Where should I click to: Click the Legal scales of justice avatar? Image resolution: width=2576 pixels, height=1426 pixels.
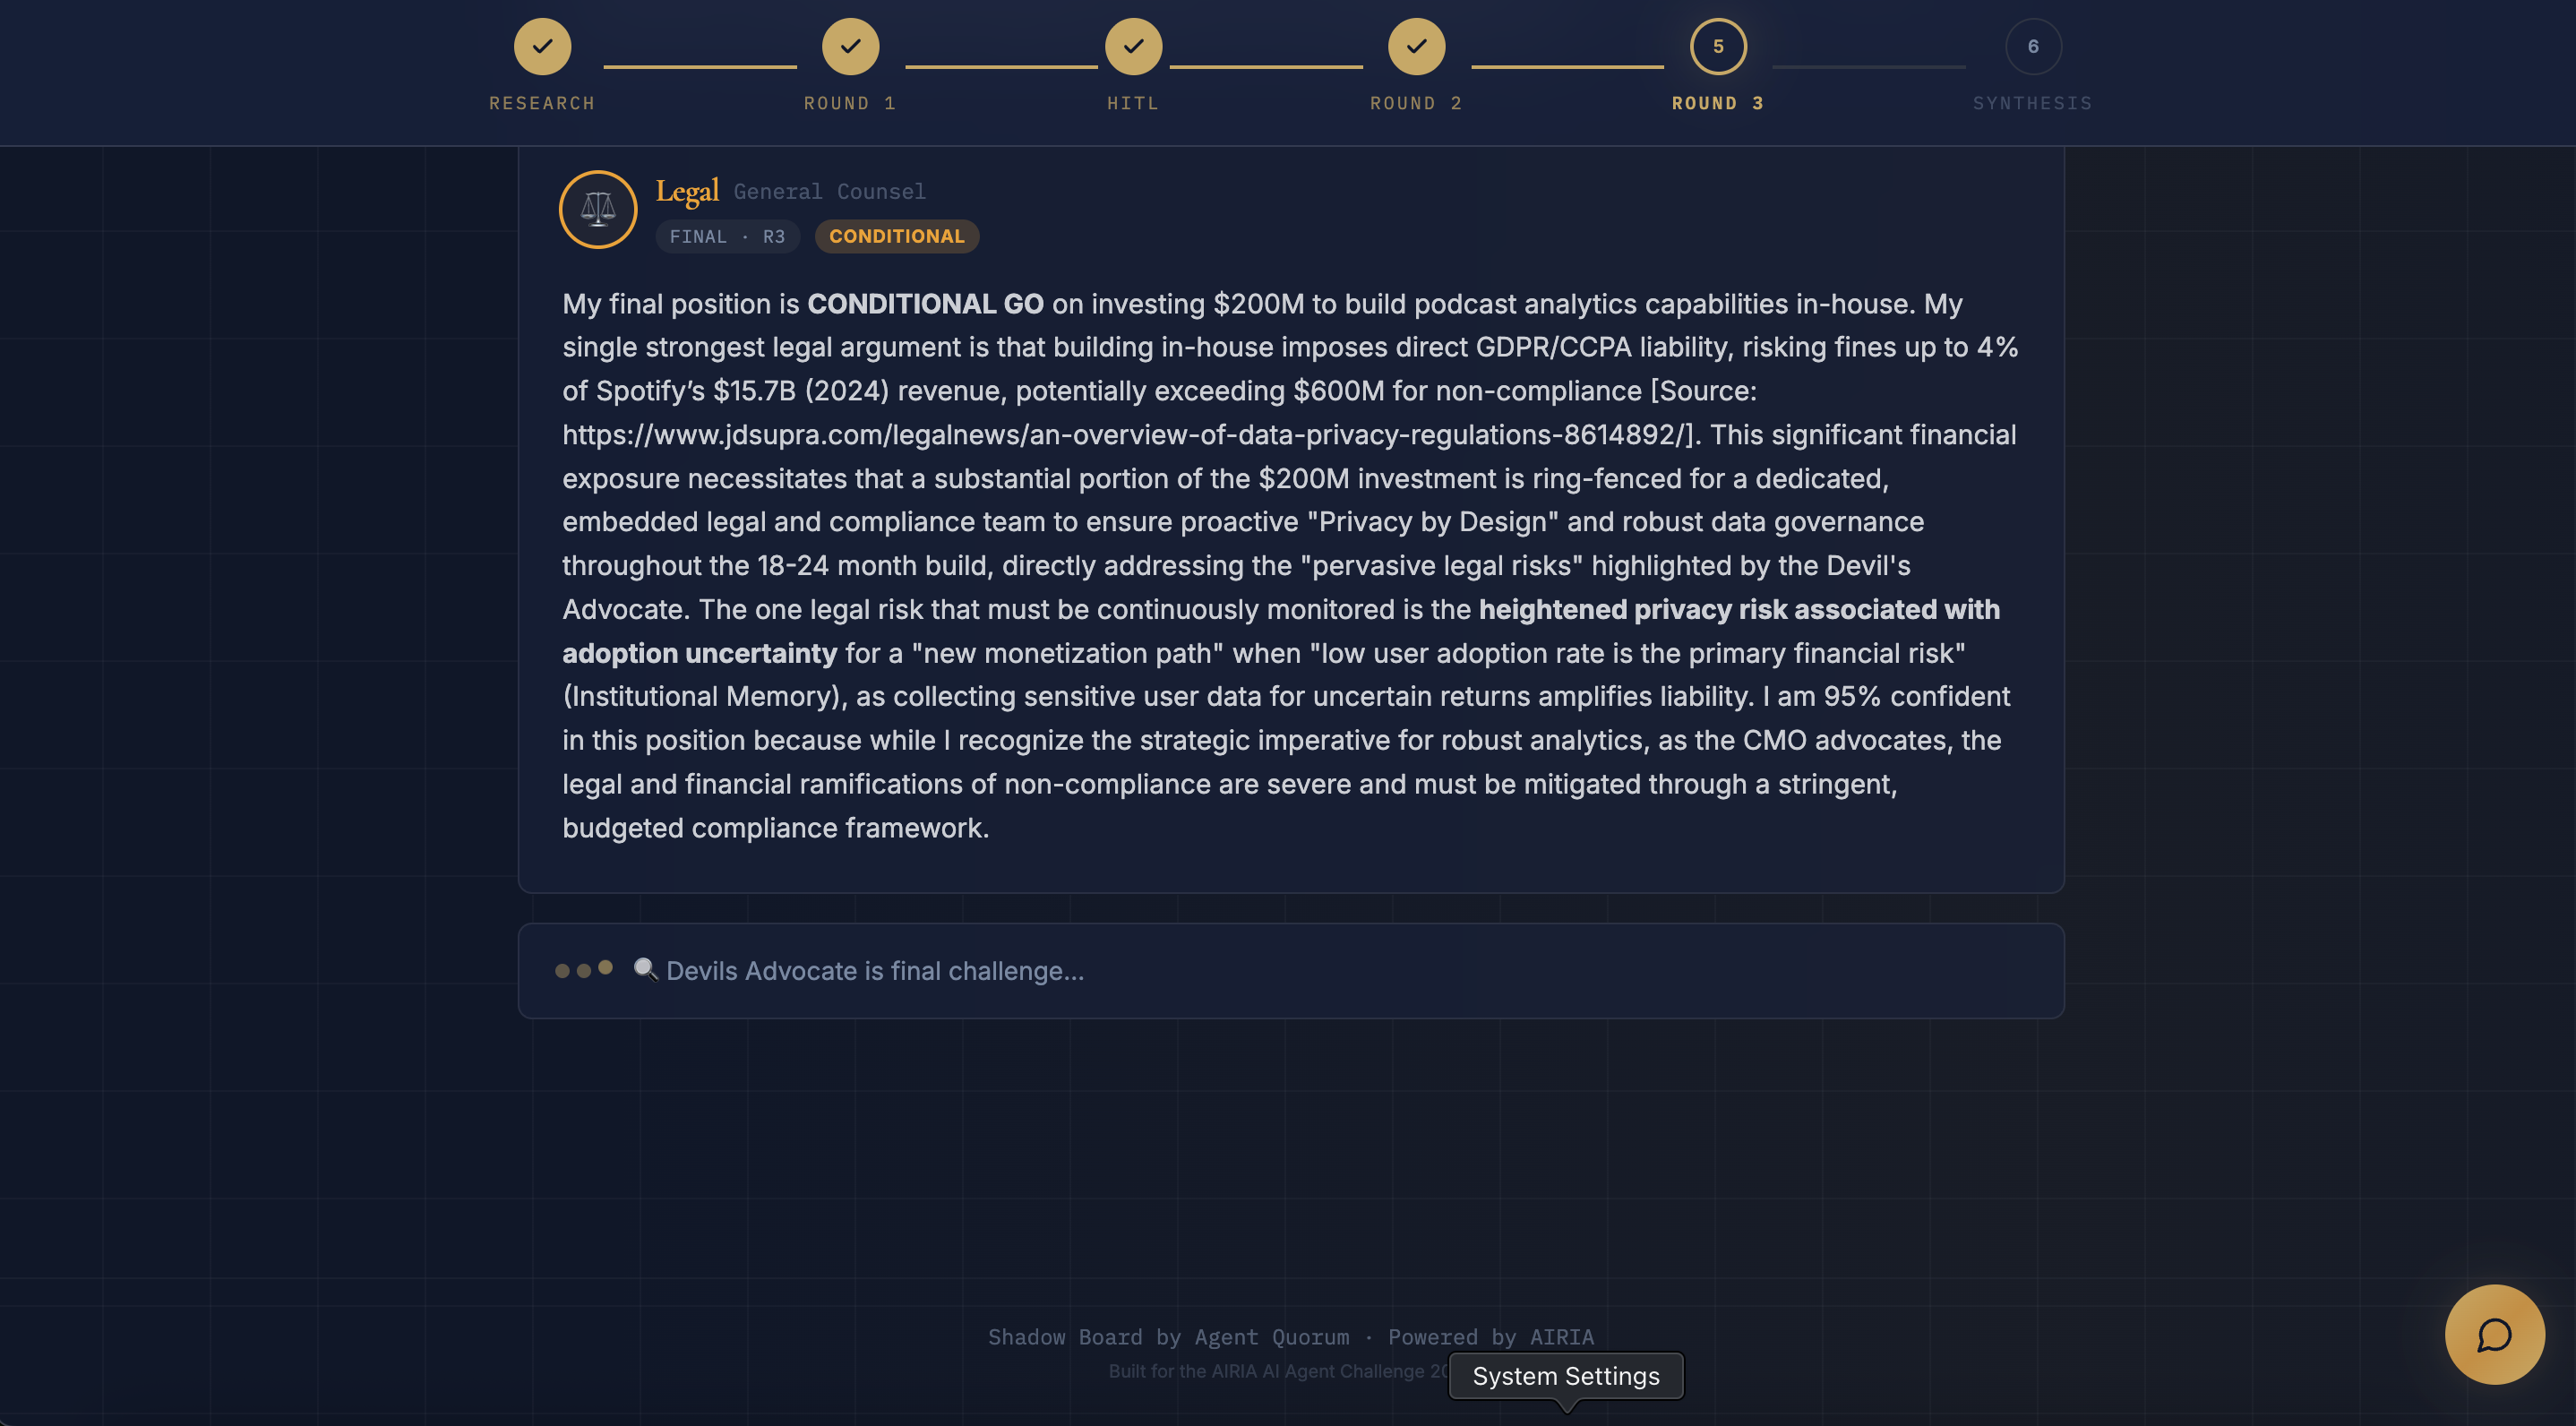598,209
